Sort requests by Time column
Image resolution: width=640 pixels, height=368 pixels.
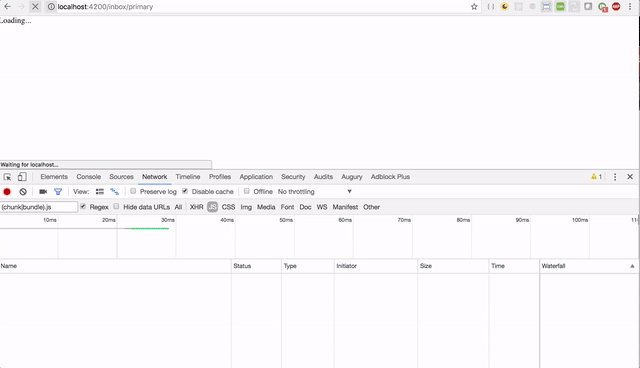[514, 266]
